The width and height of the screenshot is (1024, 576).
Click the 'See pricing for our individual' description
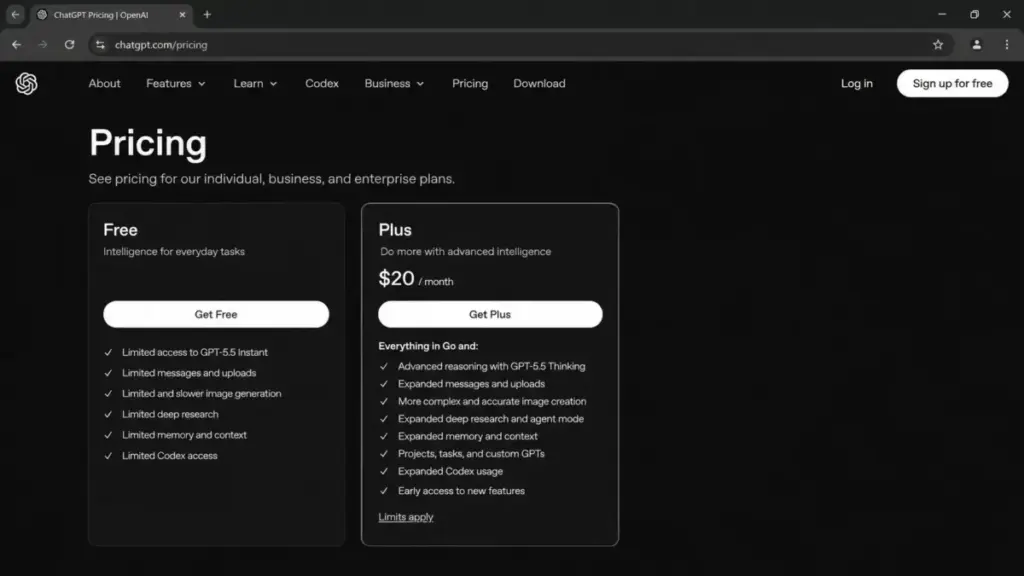tap(272, 179)
